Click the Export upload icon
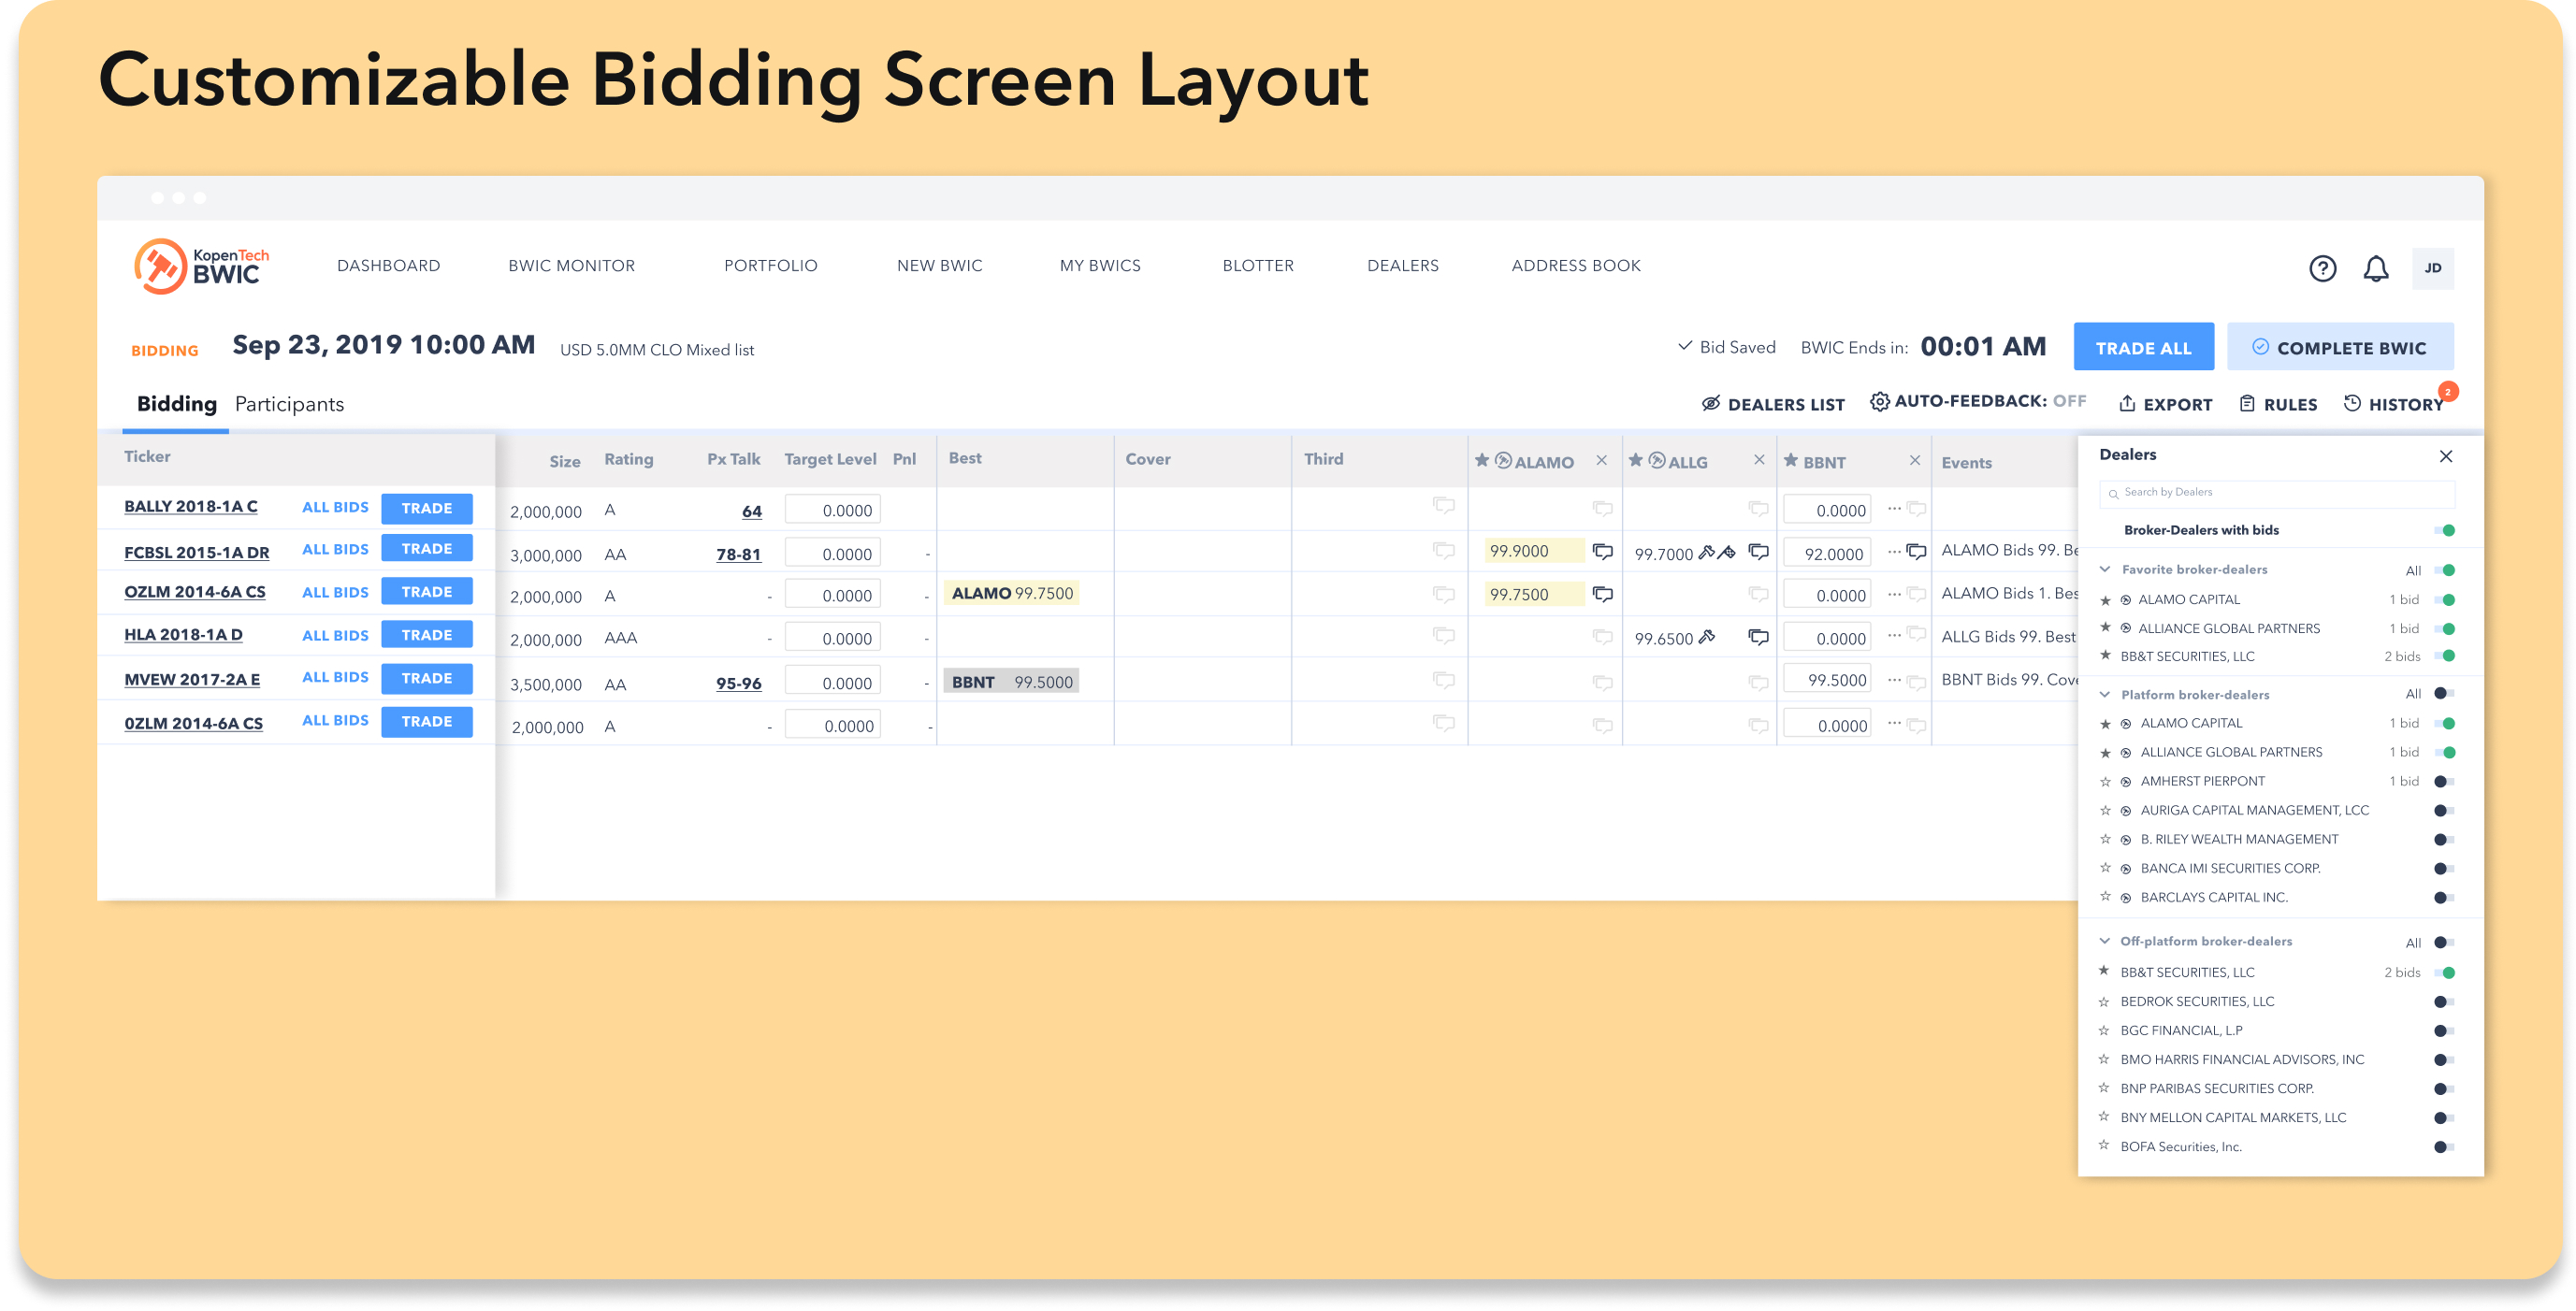The image size is (2576, 1311). click(x=2127, y=403)
